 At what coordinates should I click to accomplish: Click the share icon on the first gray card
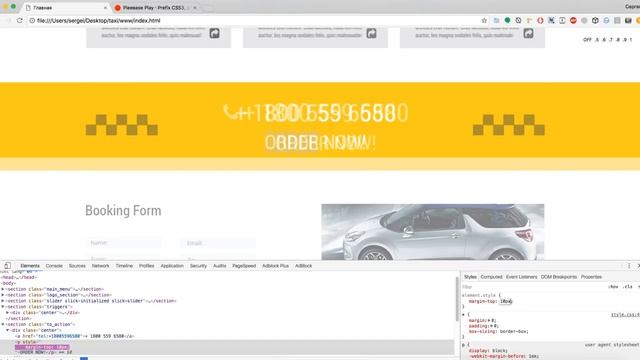214,33
